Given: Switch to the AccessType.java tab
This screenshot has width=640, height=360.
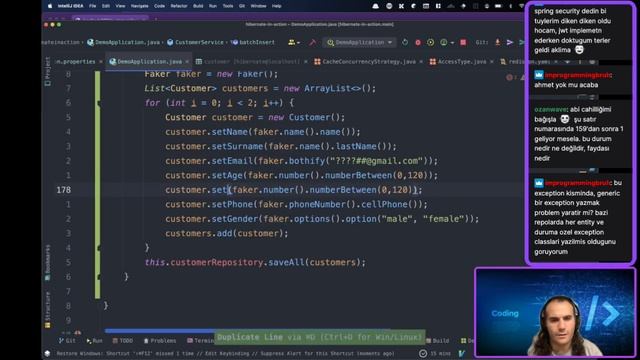Looking at the screenshot, I should click(462, 62).
